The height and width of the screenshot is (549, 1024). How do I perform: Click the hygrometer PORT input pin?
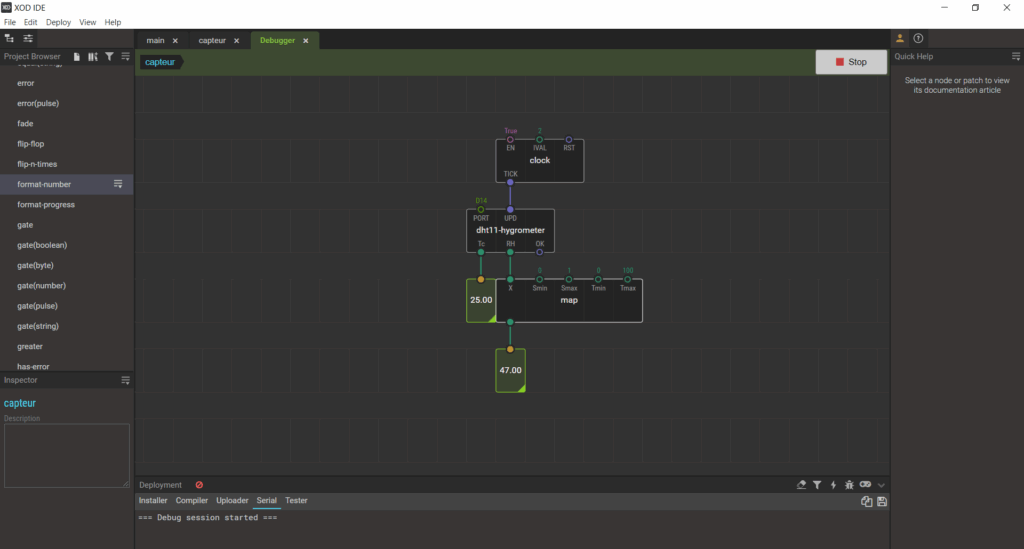click(x=481, y=210)
